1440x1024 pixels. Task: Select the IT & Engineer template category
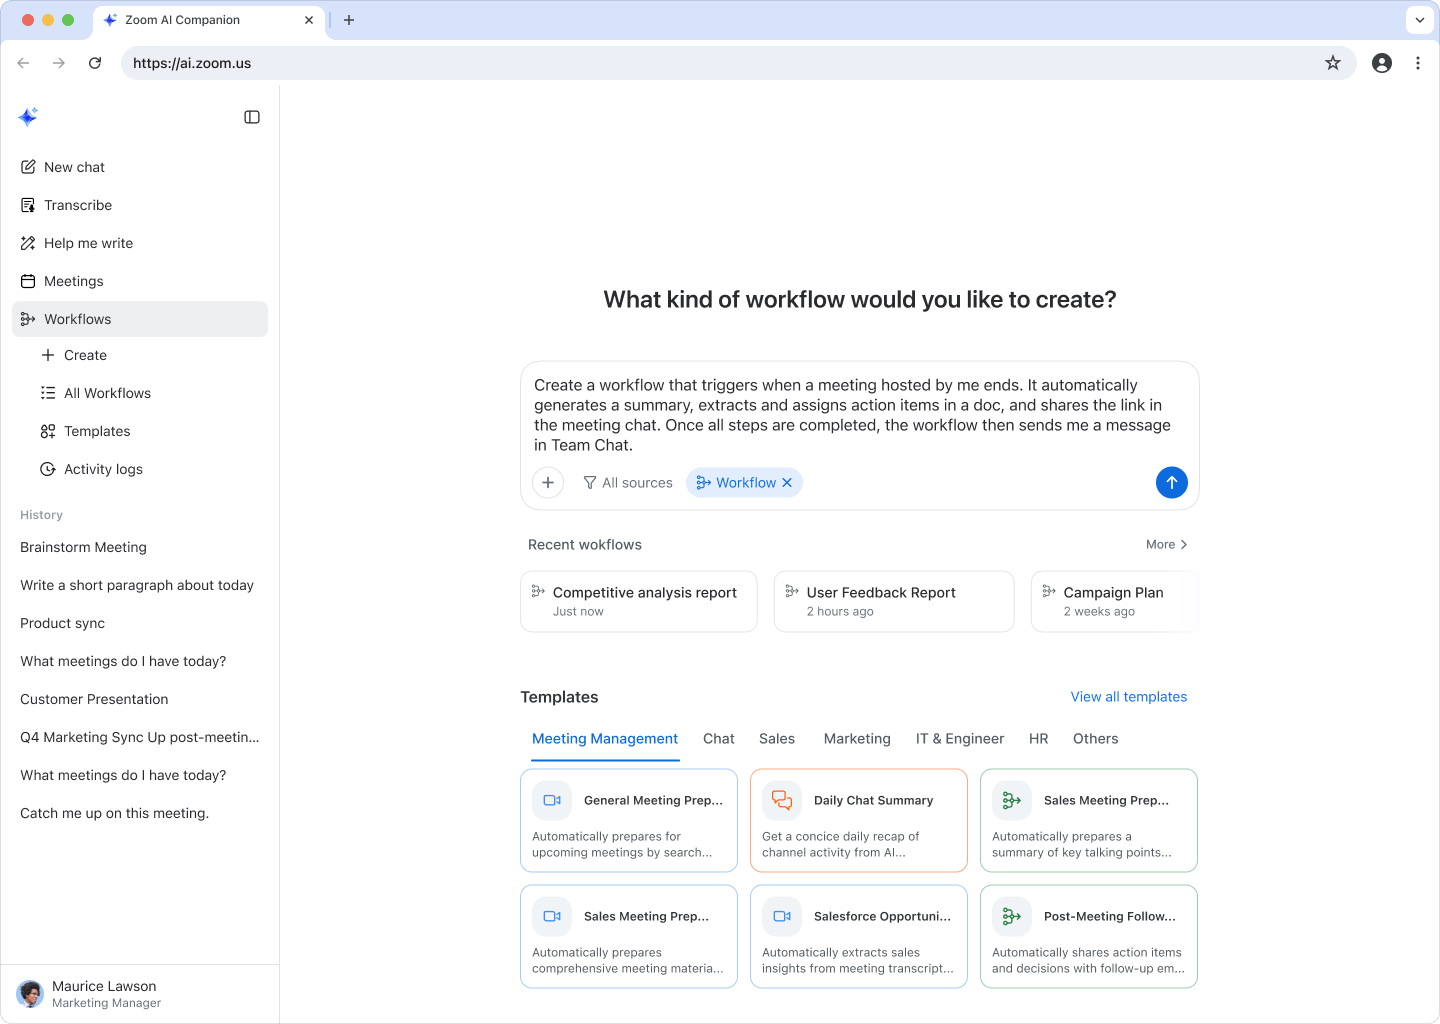pyautogui.click(x=959, y=738)
